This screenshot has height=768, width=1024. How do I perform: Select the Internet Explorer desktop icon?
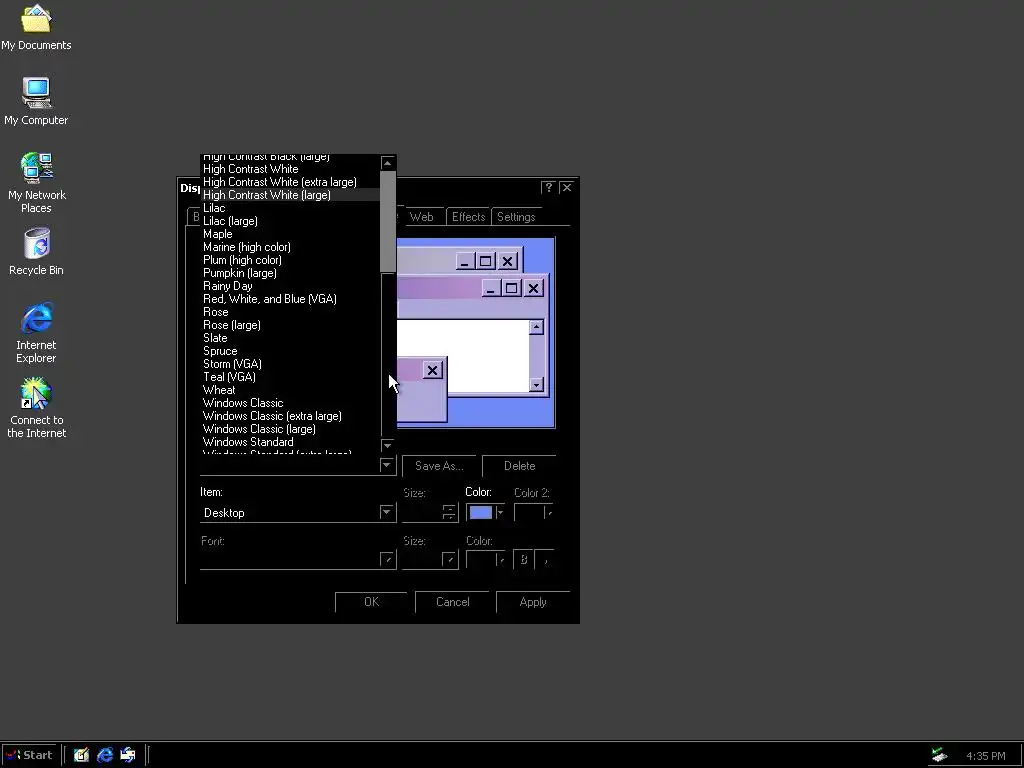(36, 332)
